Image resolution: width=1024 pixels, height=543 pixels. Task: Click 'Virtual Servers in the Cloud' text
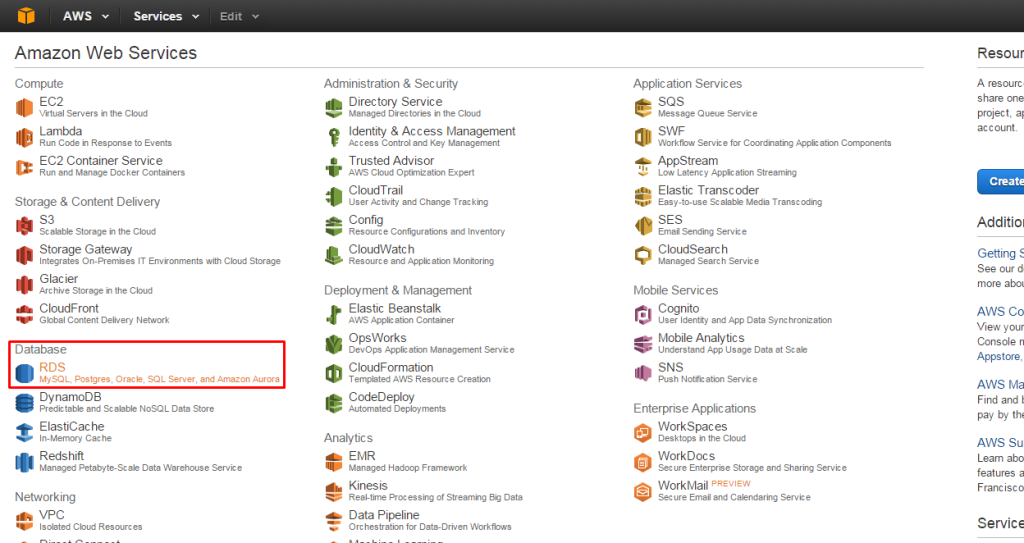point(93,113)
